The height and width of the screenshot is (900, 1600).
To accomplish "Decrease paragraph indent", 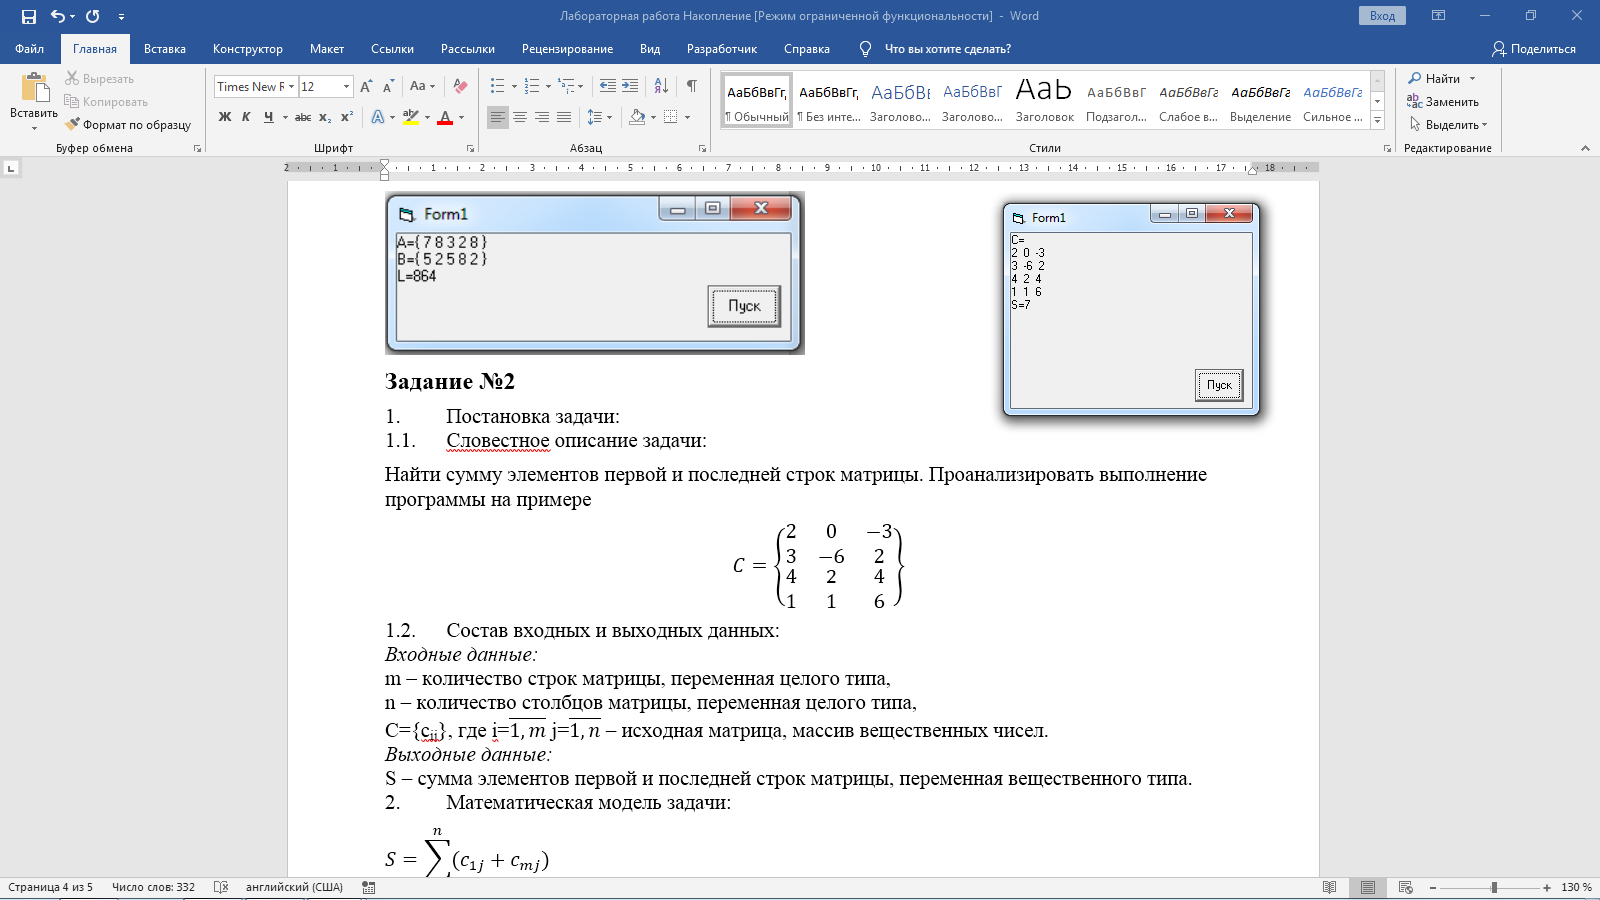I will point(607,86).
